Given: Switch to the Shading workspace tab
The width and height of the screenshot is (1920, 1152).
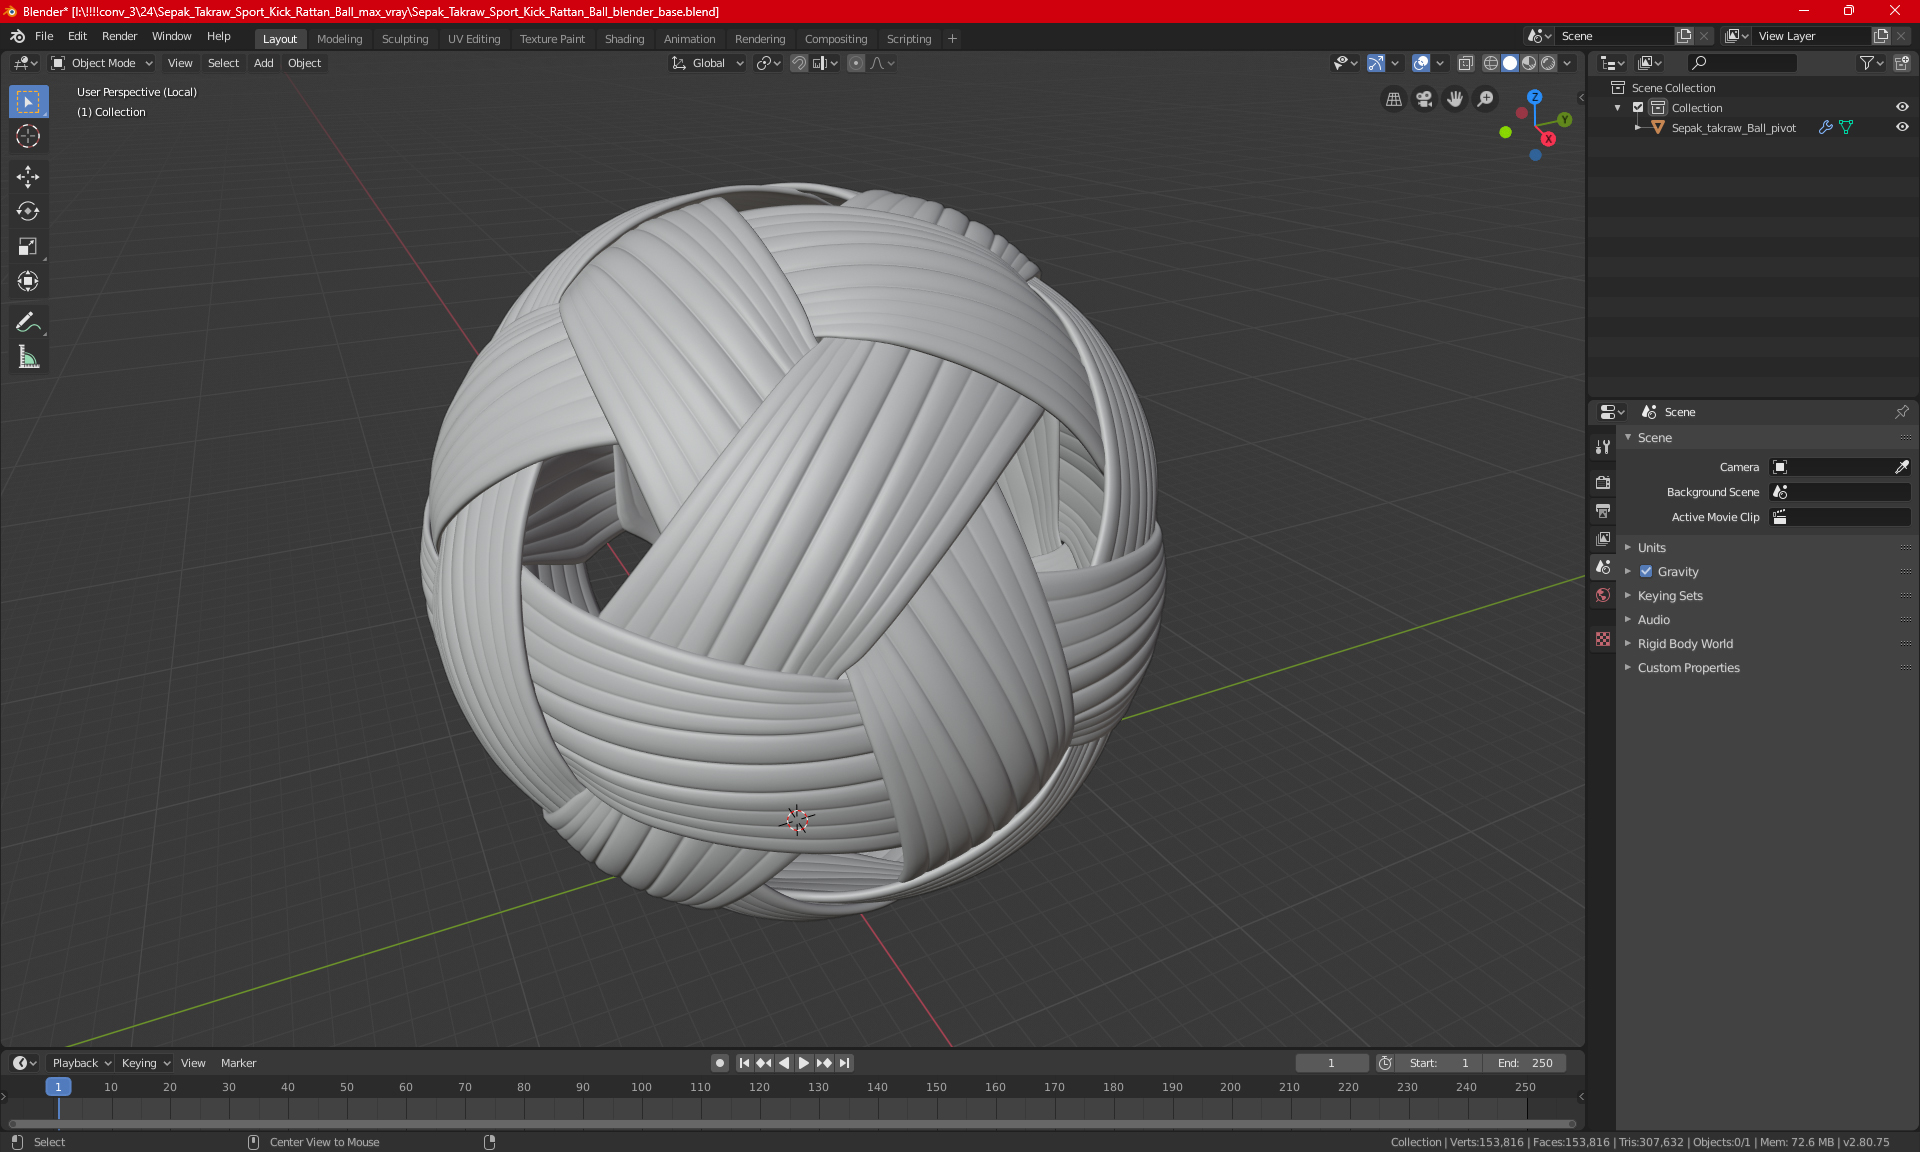Looking at the screenshot, I should (x=624, y=39).
